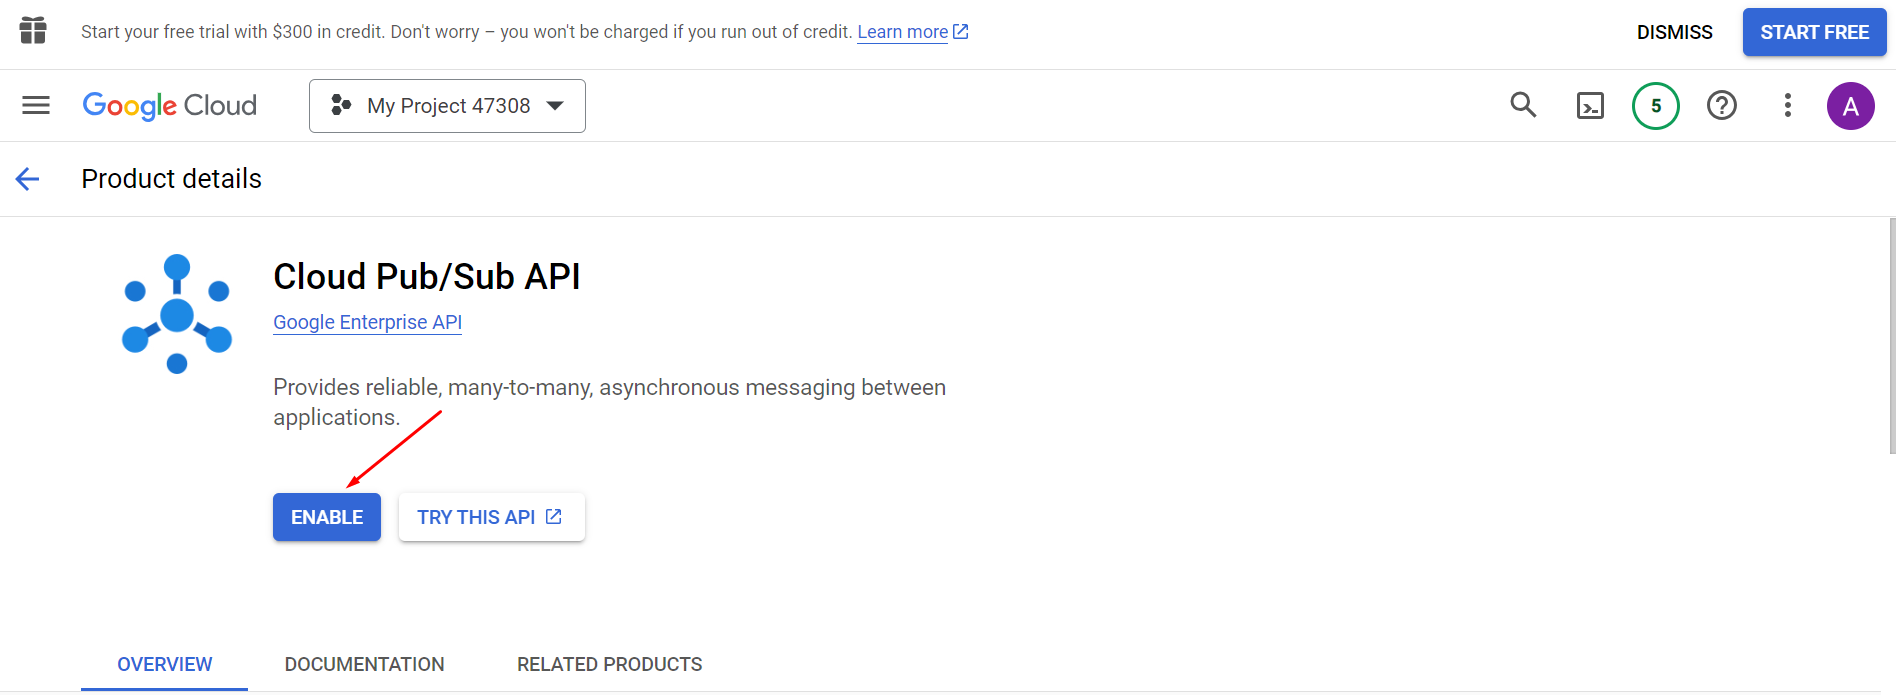
Task: Open the help question mark icon
Action: pyautogui.click(x=1721, y=105)
